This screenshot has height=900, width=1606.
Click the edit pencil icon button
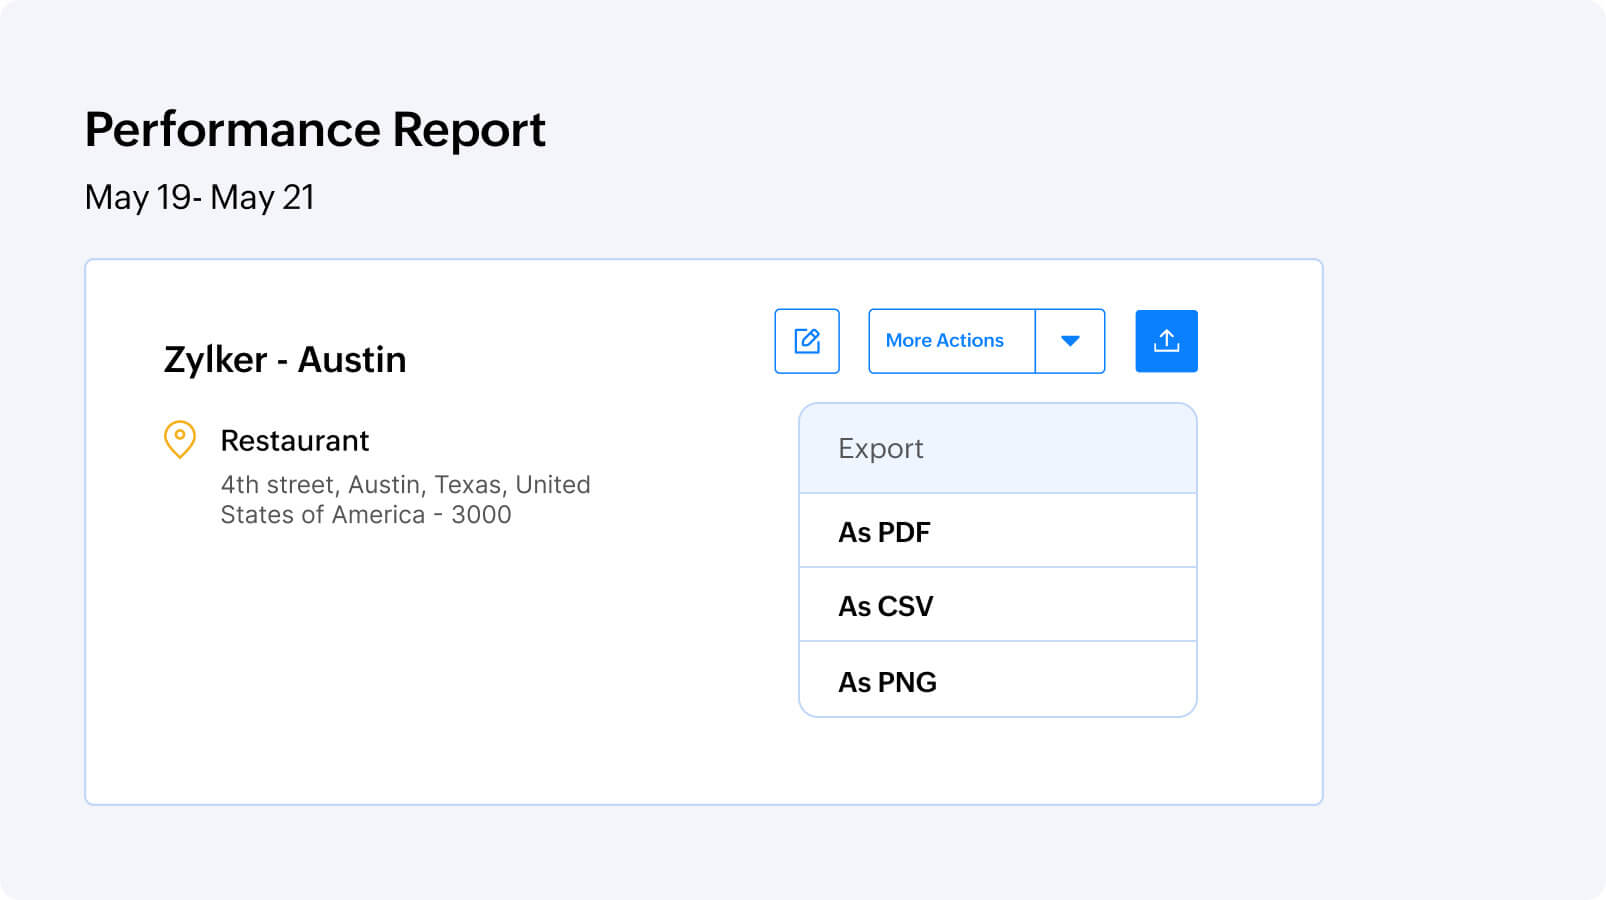point(807,341)
